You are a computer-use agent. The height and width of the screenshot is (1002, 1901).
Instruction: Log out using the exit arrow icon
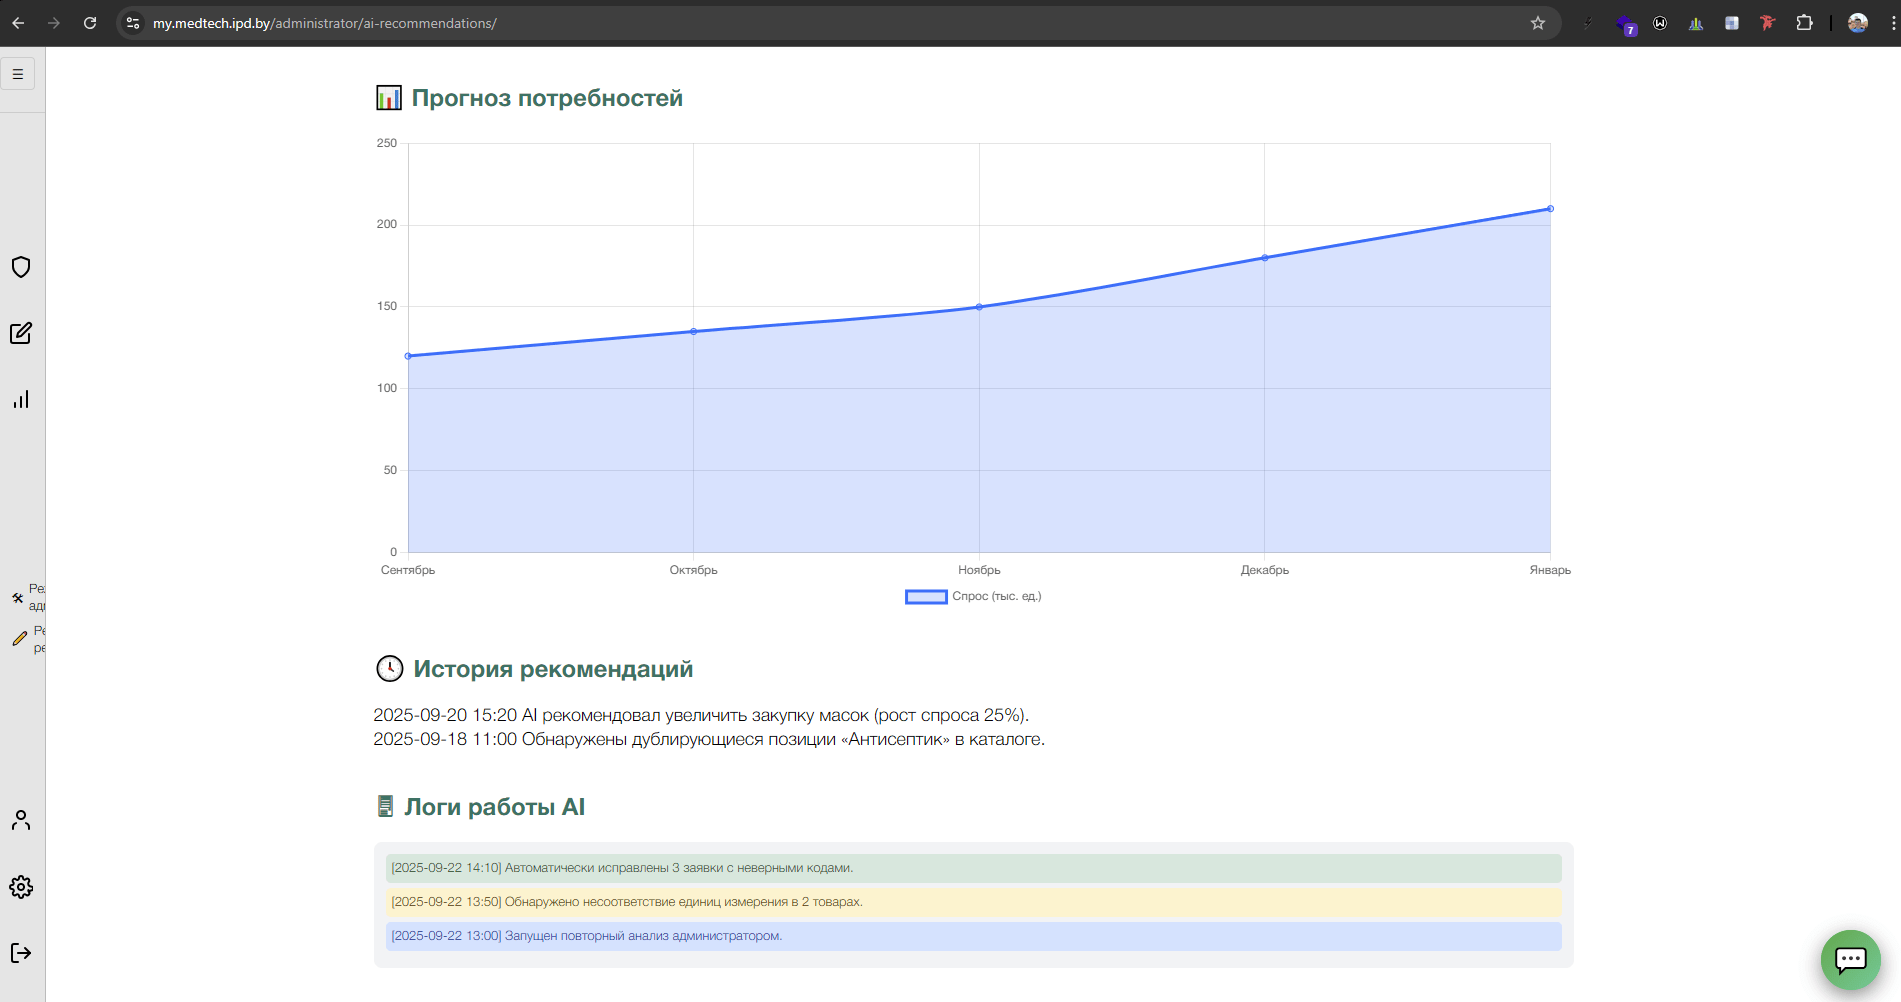21,953
